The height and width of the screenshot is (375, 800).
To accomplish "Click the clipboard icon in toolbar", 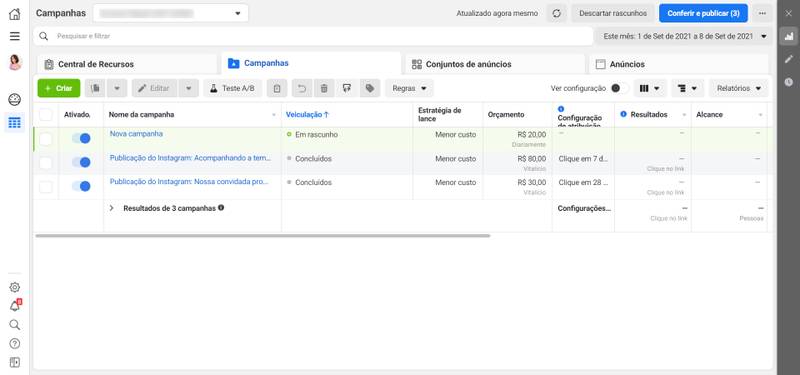I will click(277, 88).
